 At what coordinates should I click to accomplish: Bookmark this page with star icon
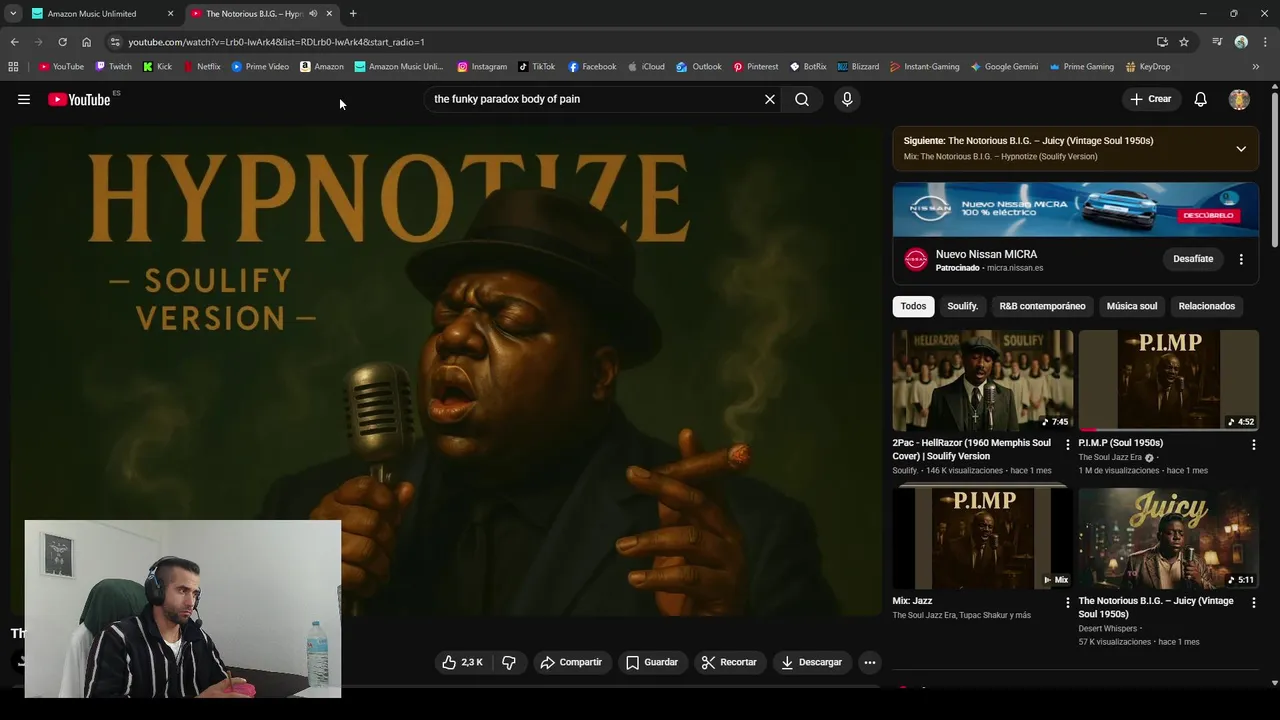pos(1184,42)
